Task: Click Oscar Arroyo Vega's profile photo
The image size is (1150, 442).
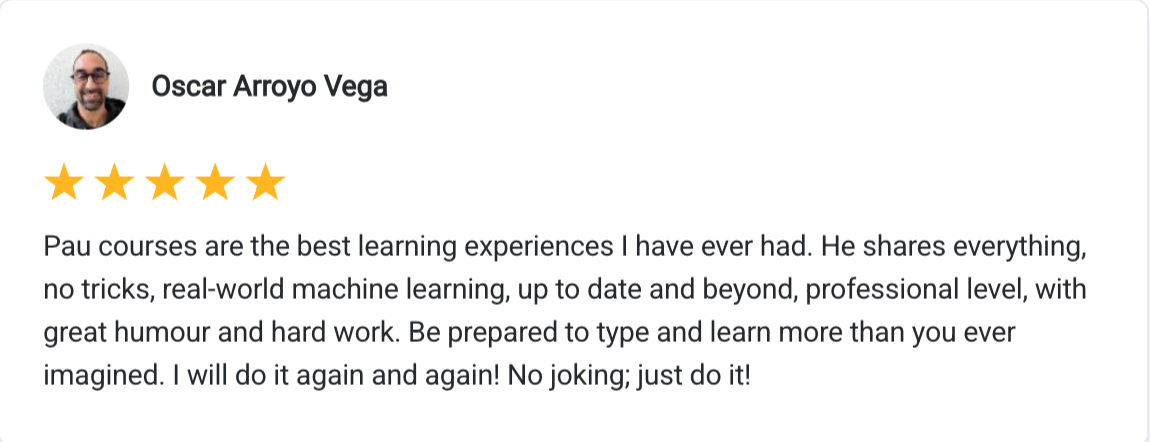Action: coord(86,86)
